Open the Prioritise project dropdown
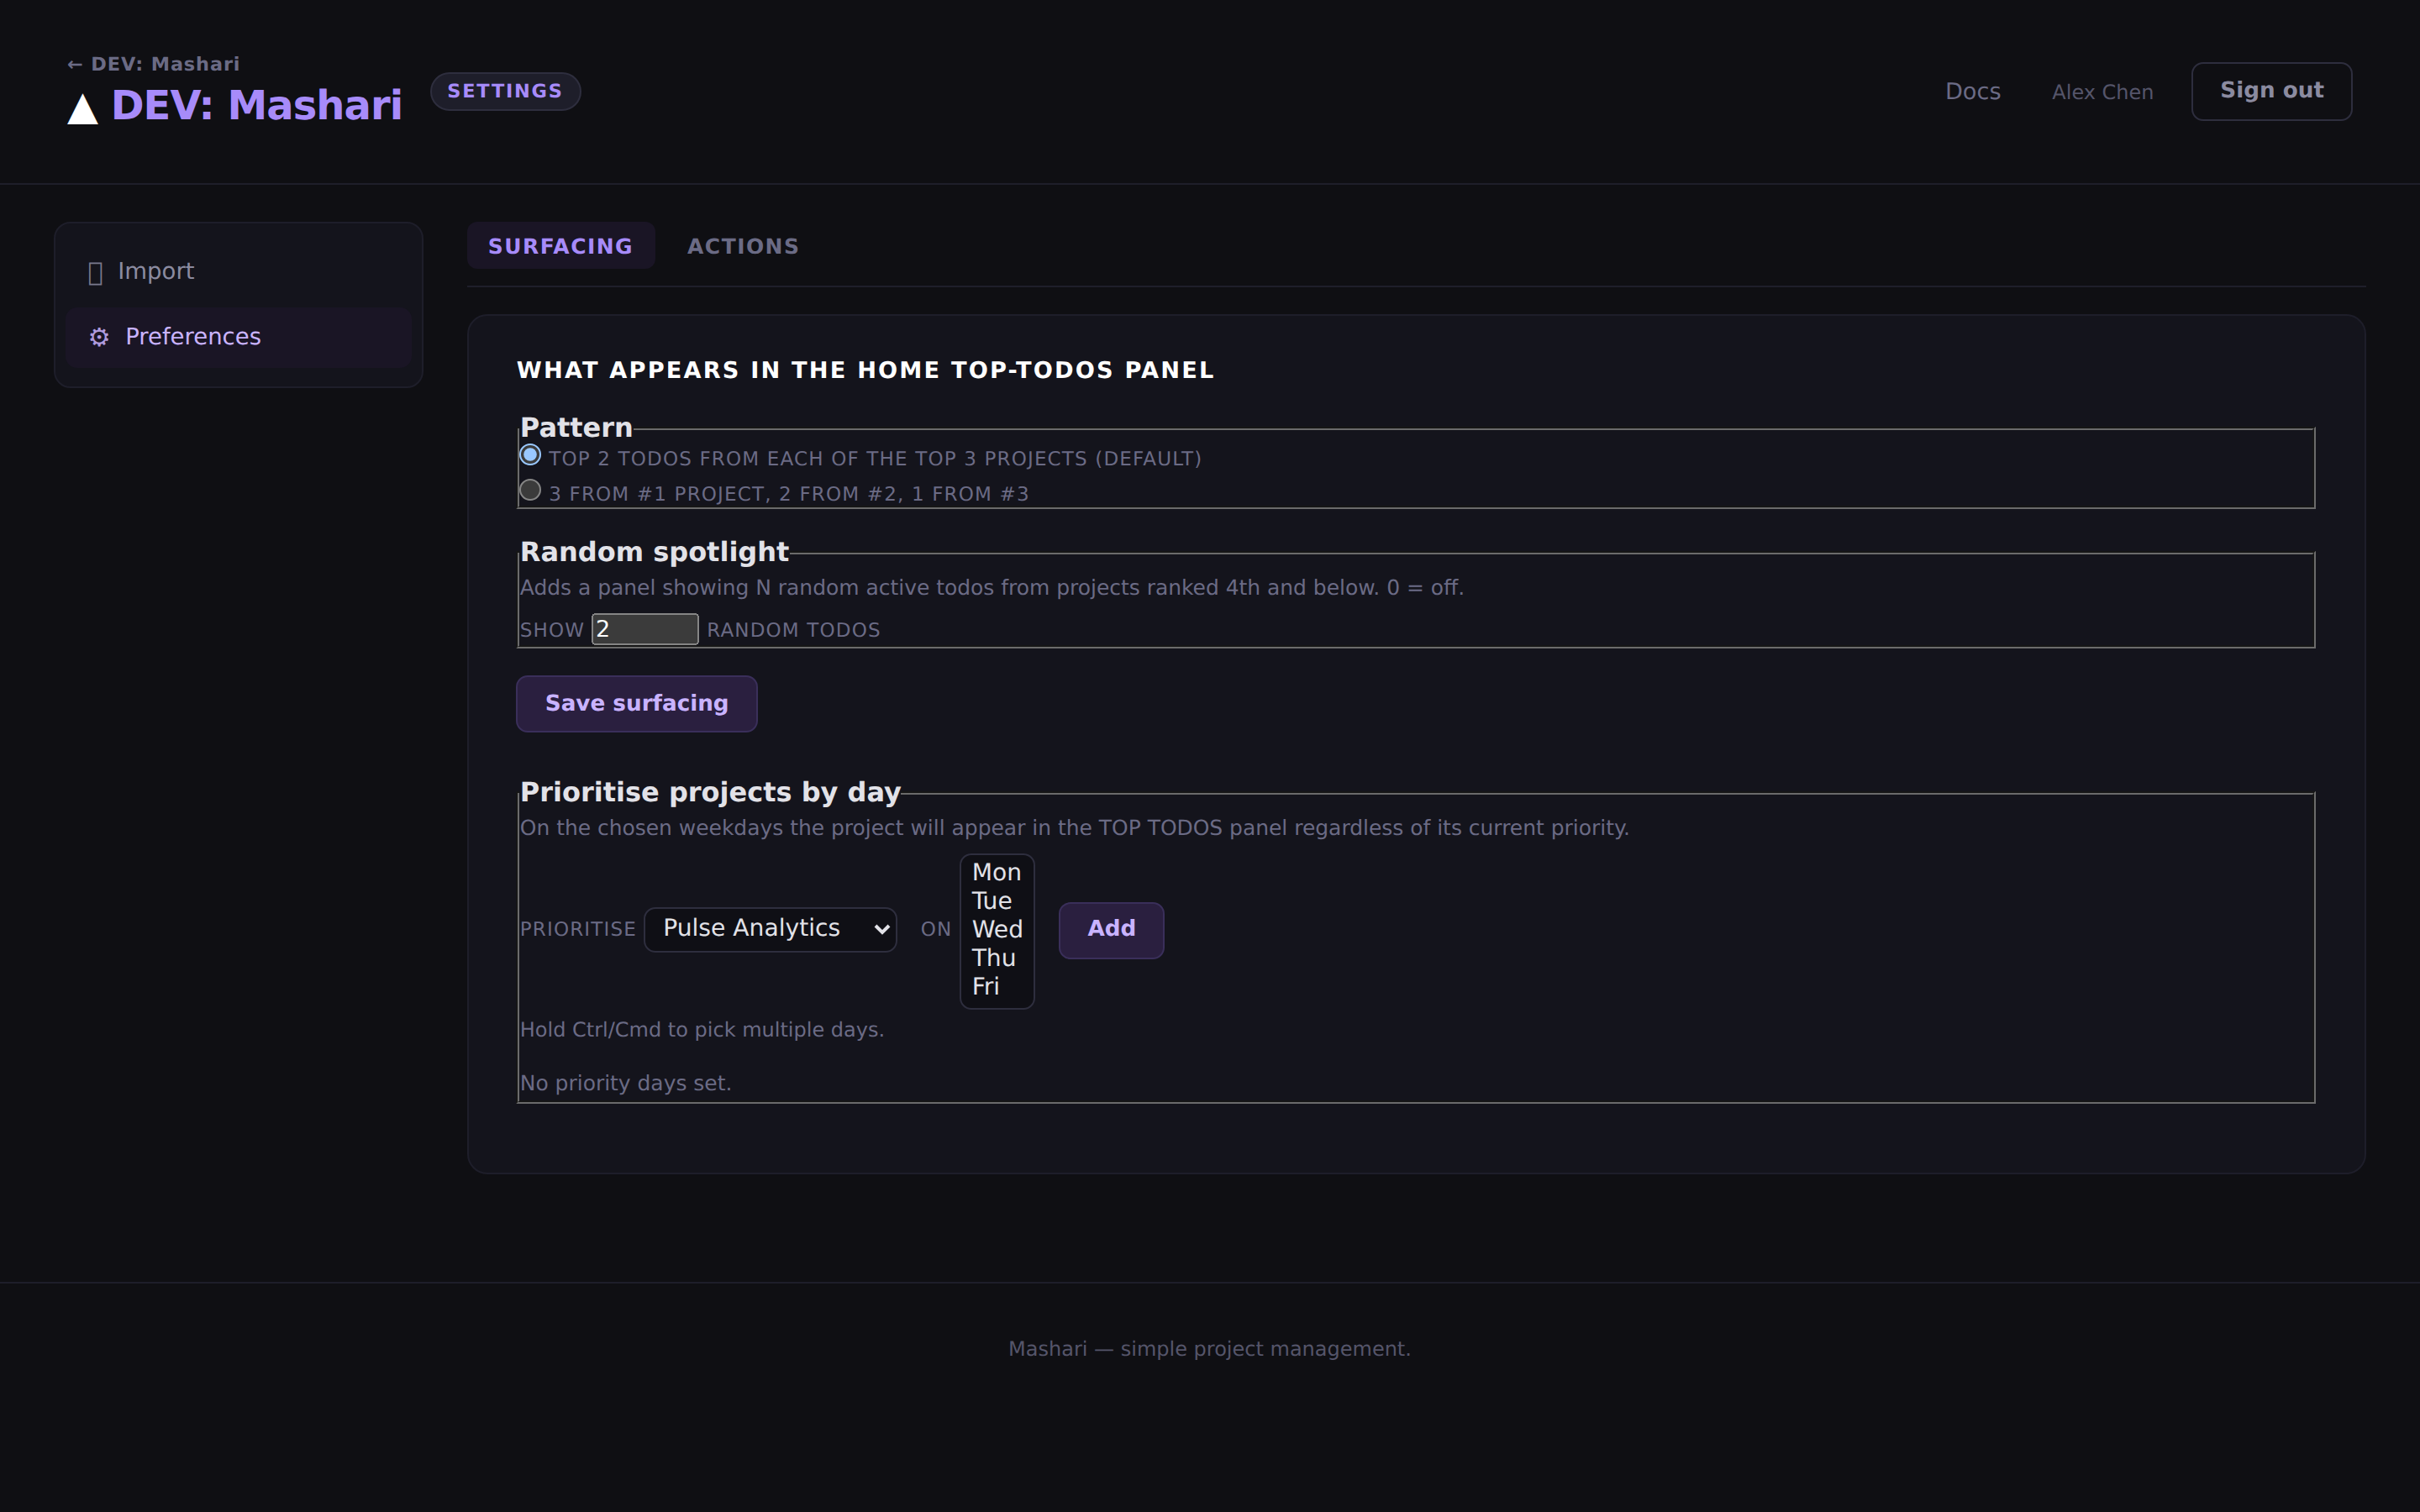This screenshot has width=2420, height=1512. click(x=770, y=929)
